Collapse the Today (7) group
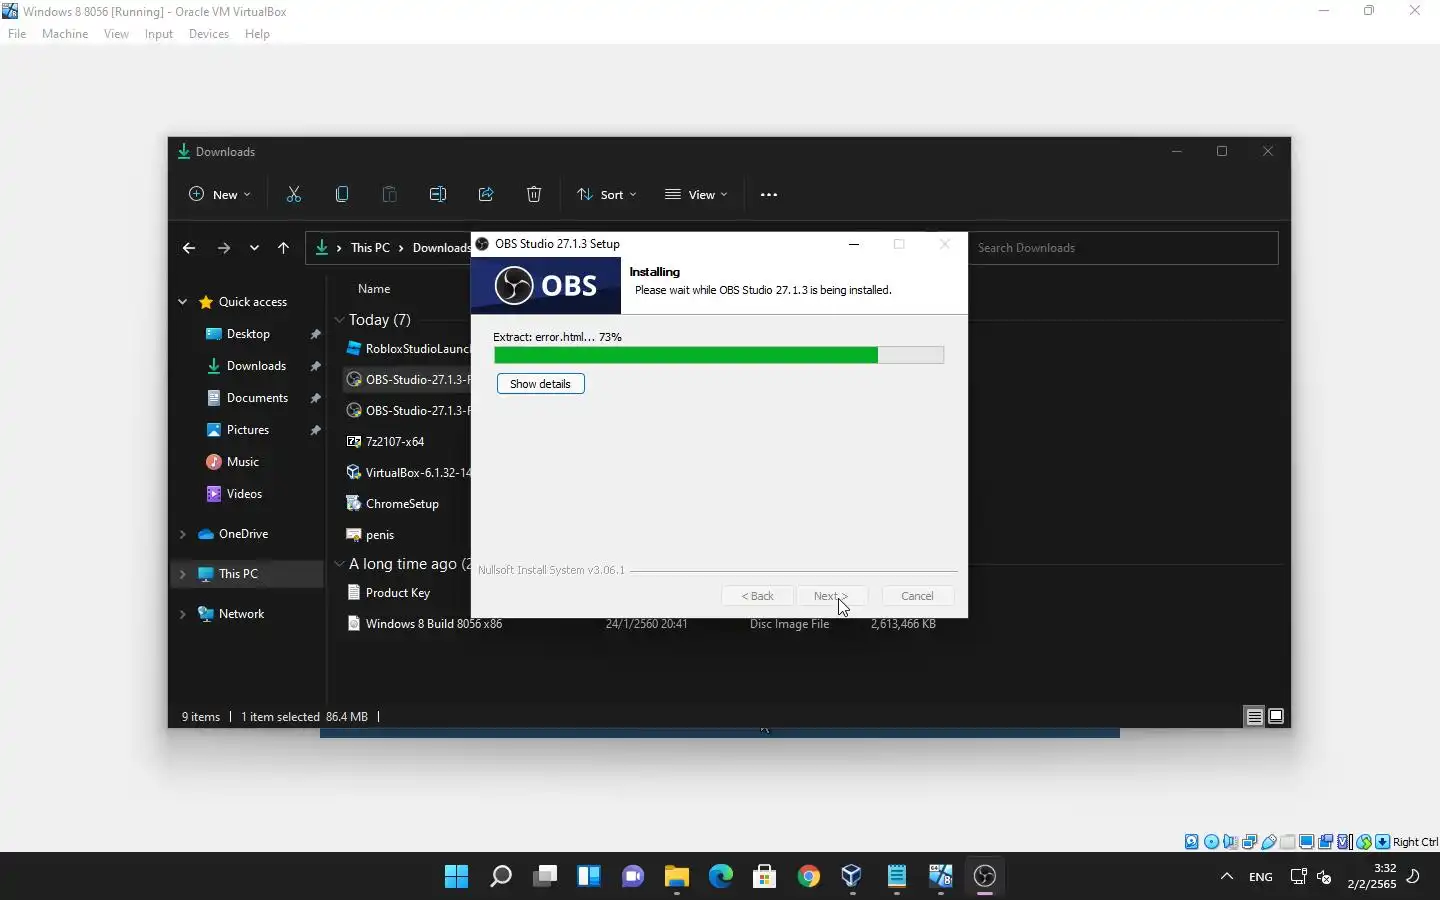The image size is (1440, 900). click(339, 320)
